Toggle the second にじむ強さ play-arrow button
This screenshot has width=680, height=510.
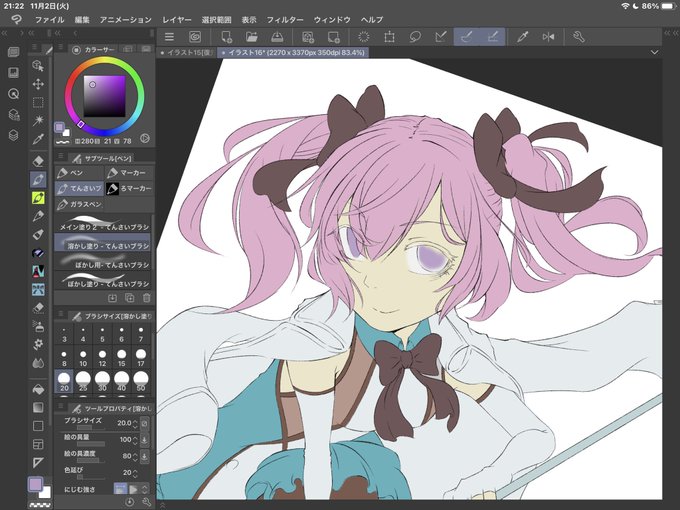(x=134, y=489)
